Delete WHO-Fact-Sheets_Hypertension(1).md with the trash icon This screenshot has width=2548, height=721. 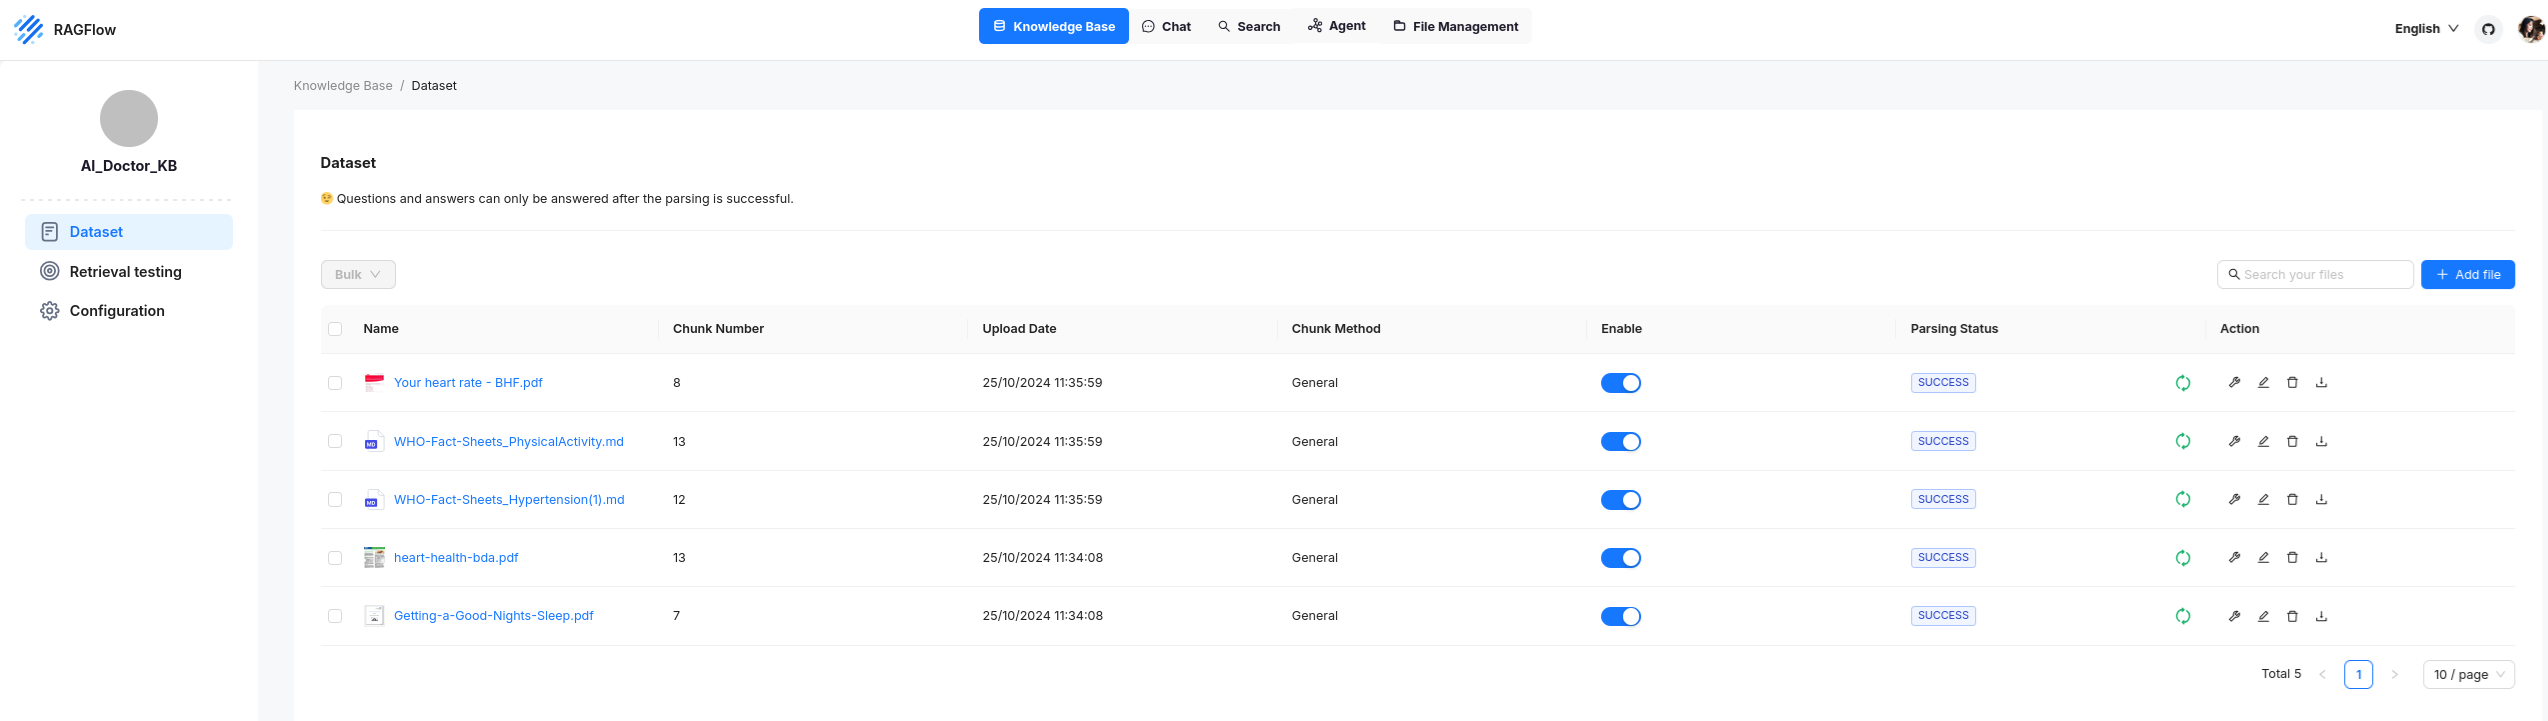tap(2292, 500)
